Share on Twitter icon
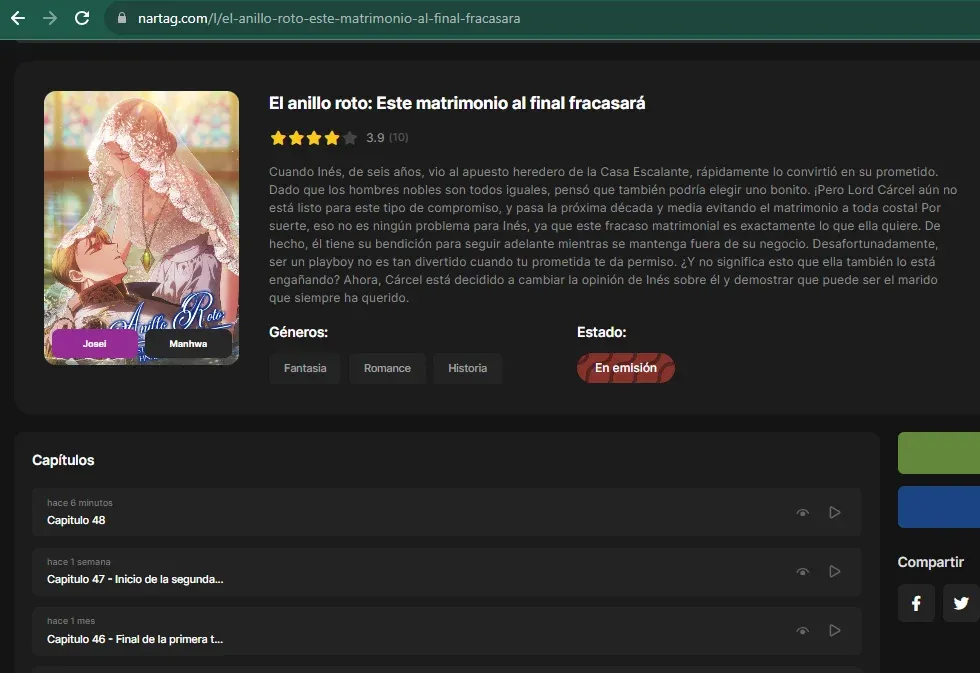980x673 pixels. 961,603
